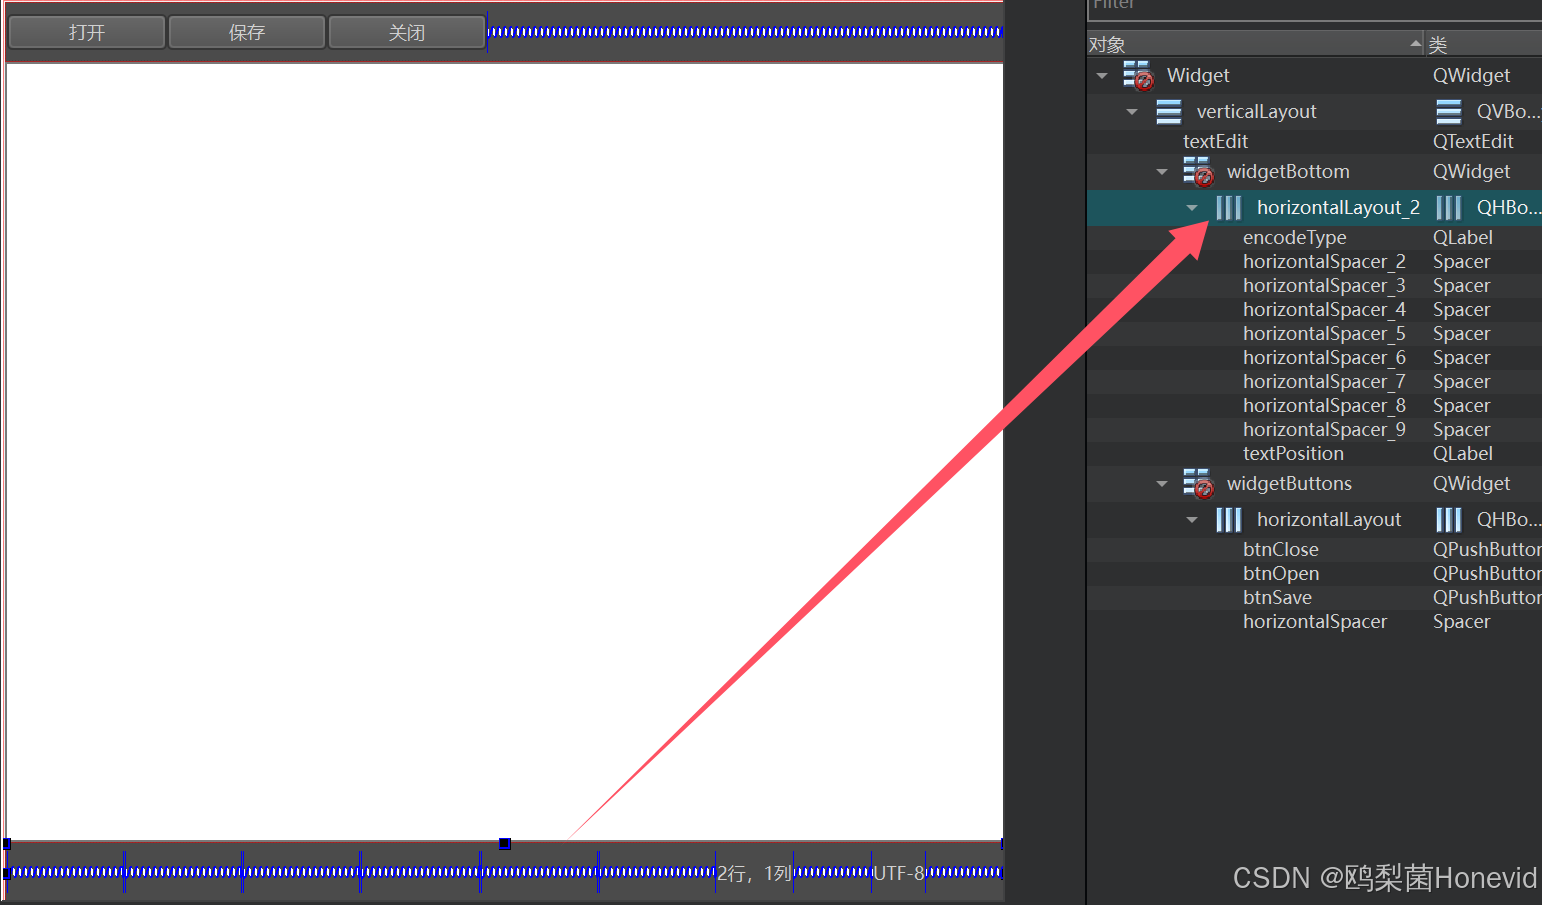1542x905 pixels.
Task: Collapse the horizontalLayout_2 tree node
Action: click(x=1192, y=208)
